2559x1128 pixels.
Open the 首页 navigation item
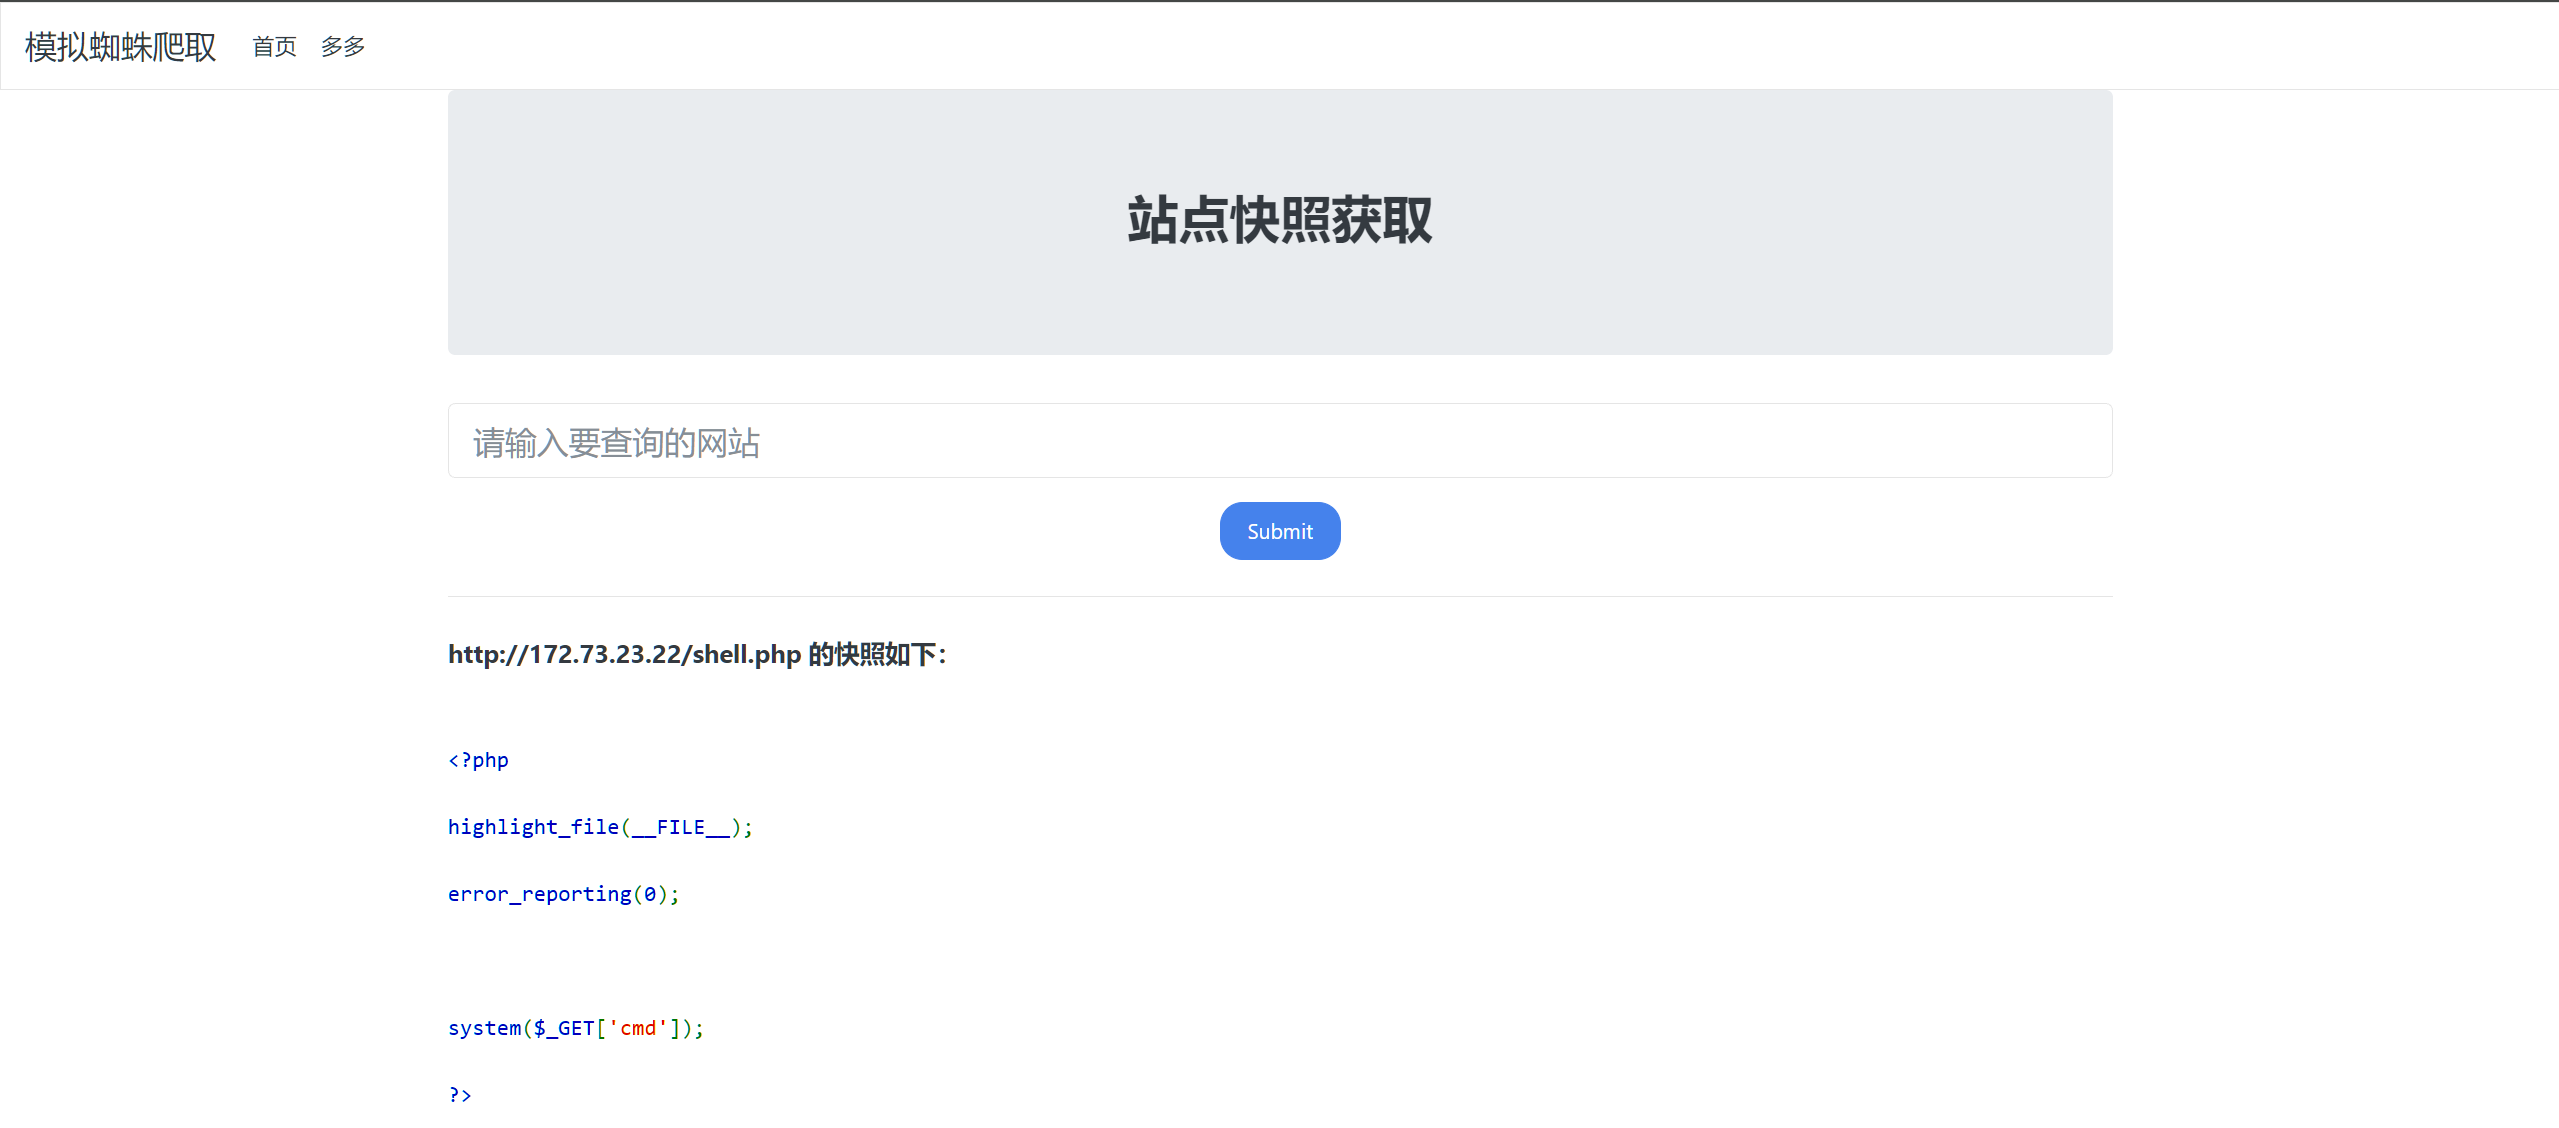[274, 47]
